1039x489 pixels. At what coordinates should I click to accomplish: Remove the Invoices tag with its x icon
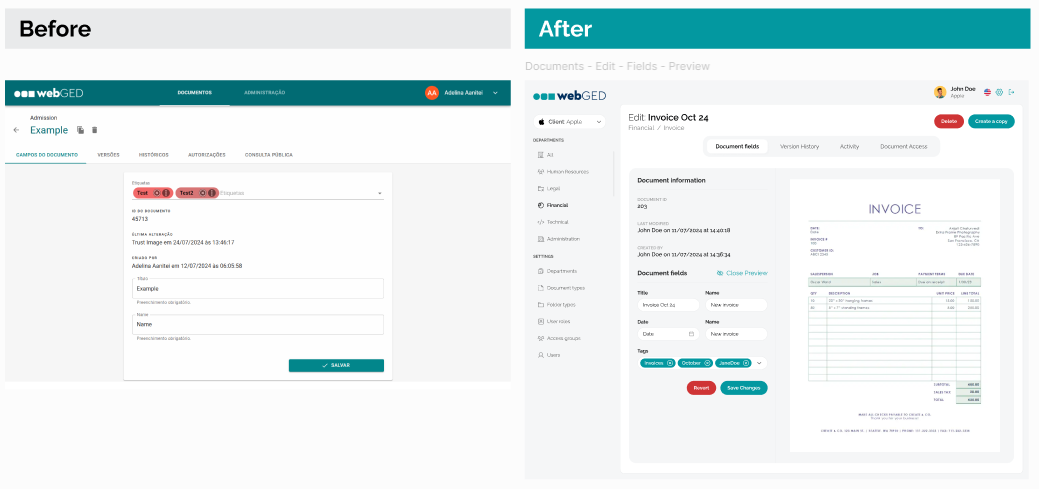(x=670, y=363)
